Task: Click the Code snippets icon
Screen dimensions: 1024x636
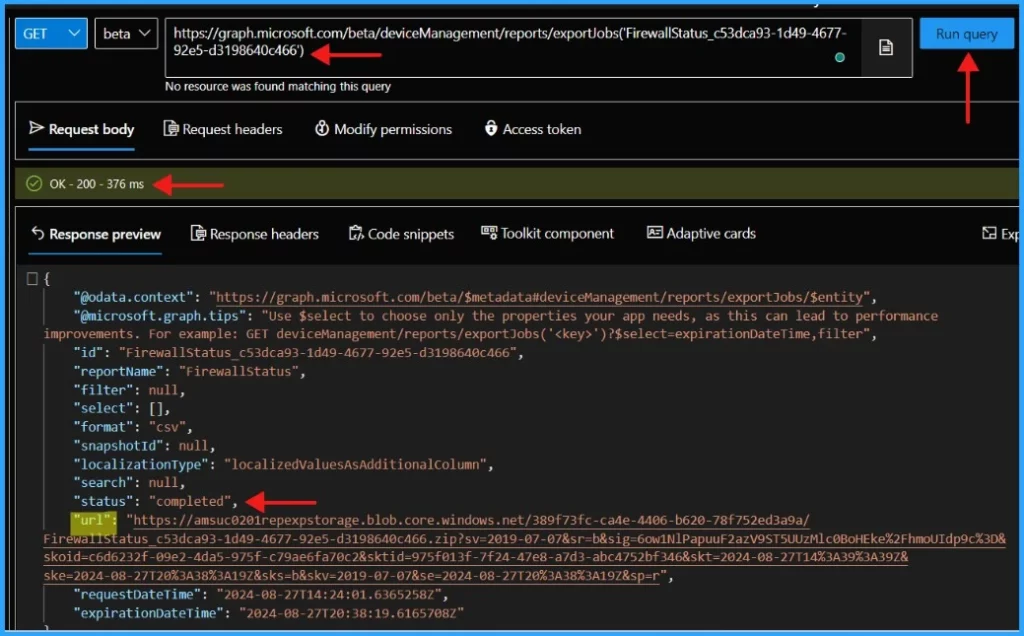Action: (356, 233)
